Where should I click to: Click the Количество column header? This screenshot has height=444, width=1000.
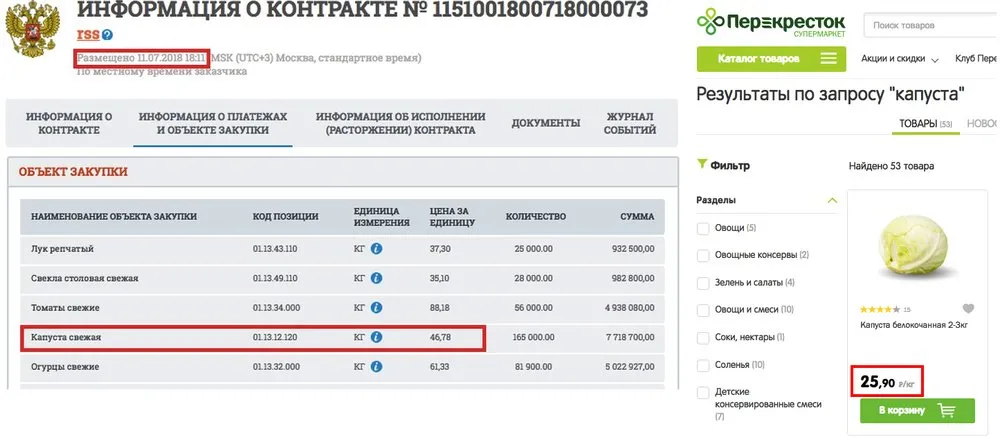click(x=536, y=217)
